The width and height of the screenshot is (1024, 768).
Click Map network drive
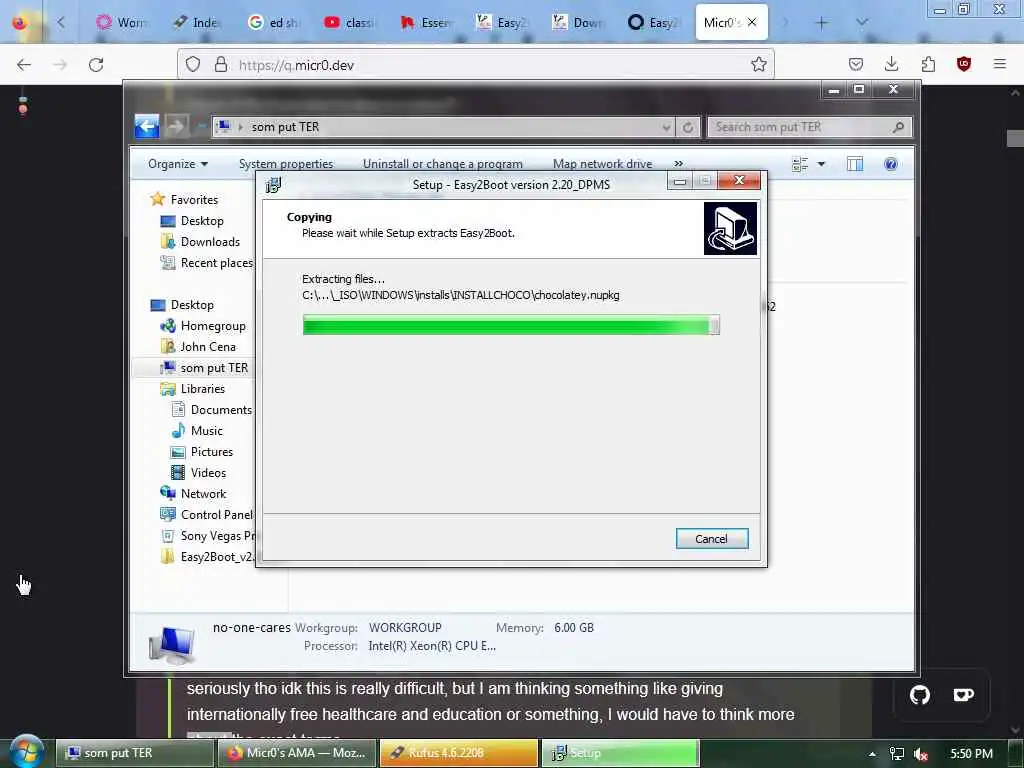[602, 164]
